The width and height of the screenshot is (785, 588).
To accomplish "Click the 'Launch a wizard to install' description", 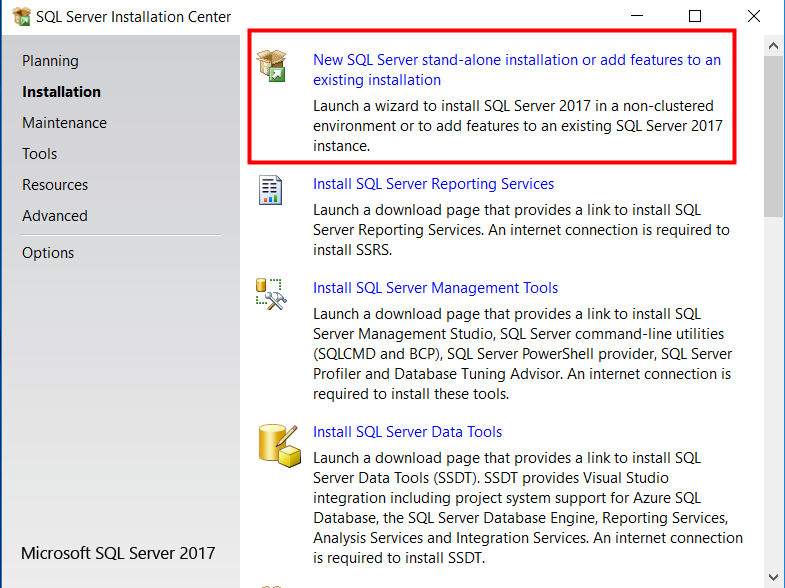I will click(x=518, y=126).
